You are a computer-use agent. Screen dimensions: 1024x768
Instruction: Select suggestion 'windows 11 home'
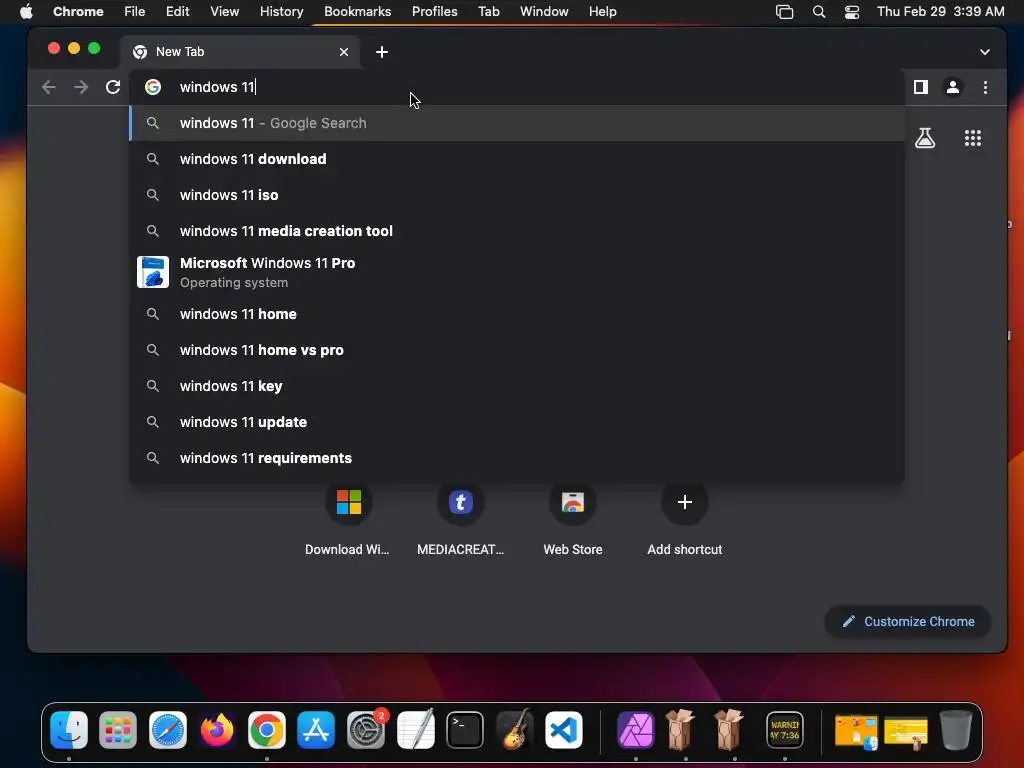pyautogui.click(x=517, y=314)
